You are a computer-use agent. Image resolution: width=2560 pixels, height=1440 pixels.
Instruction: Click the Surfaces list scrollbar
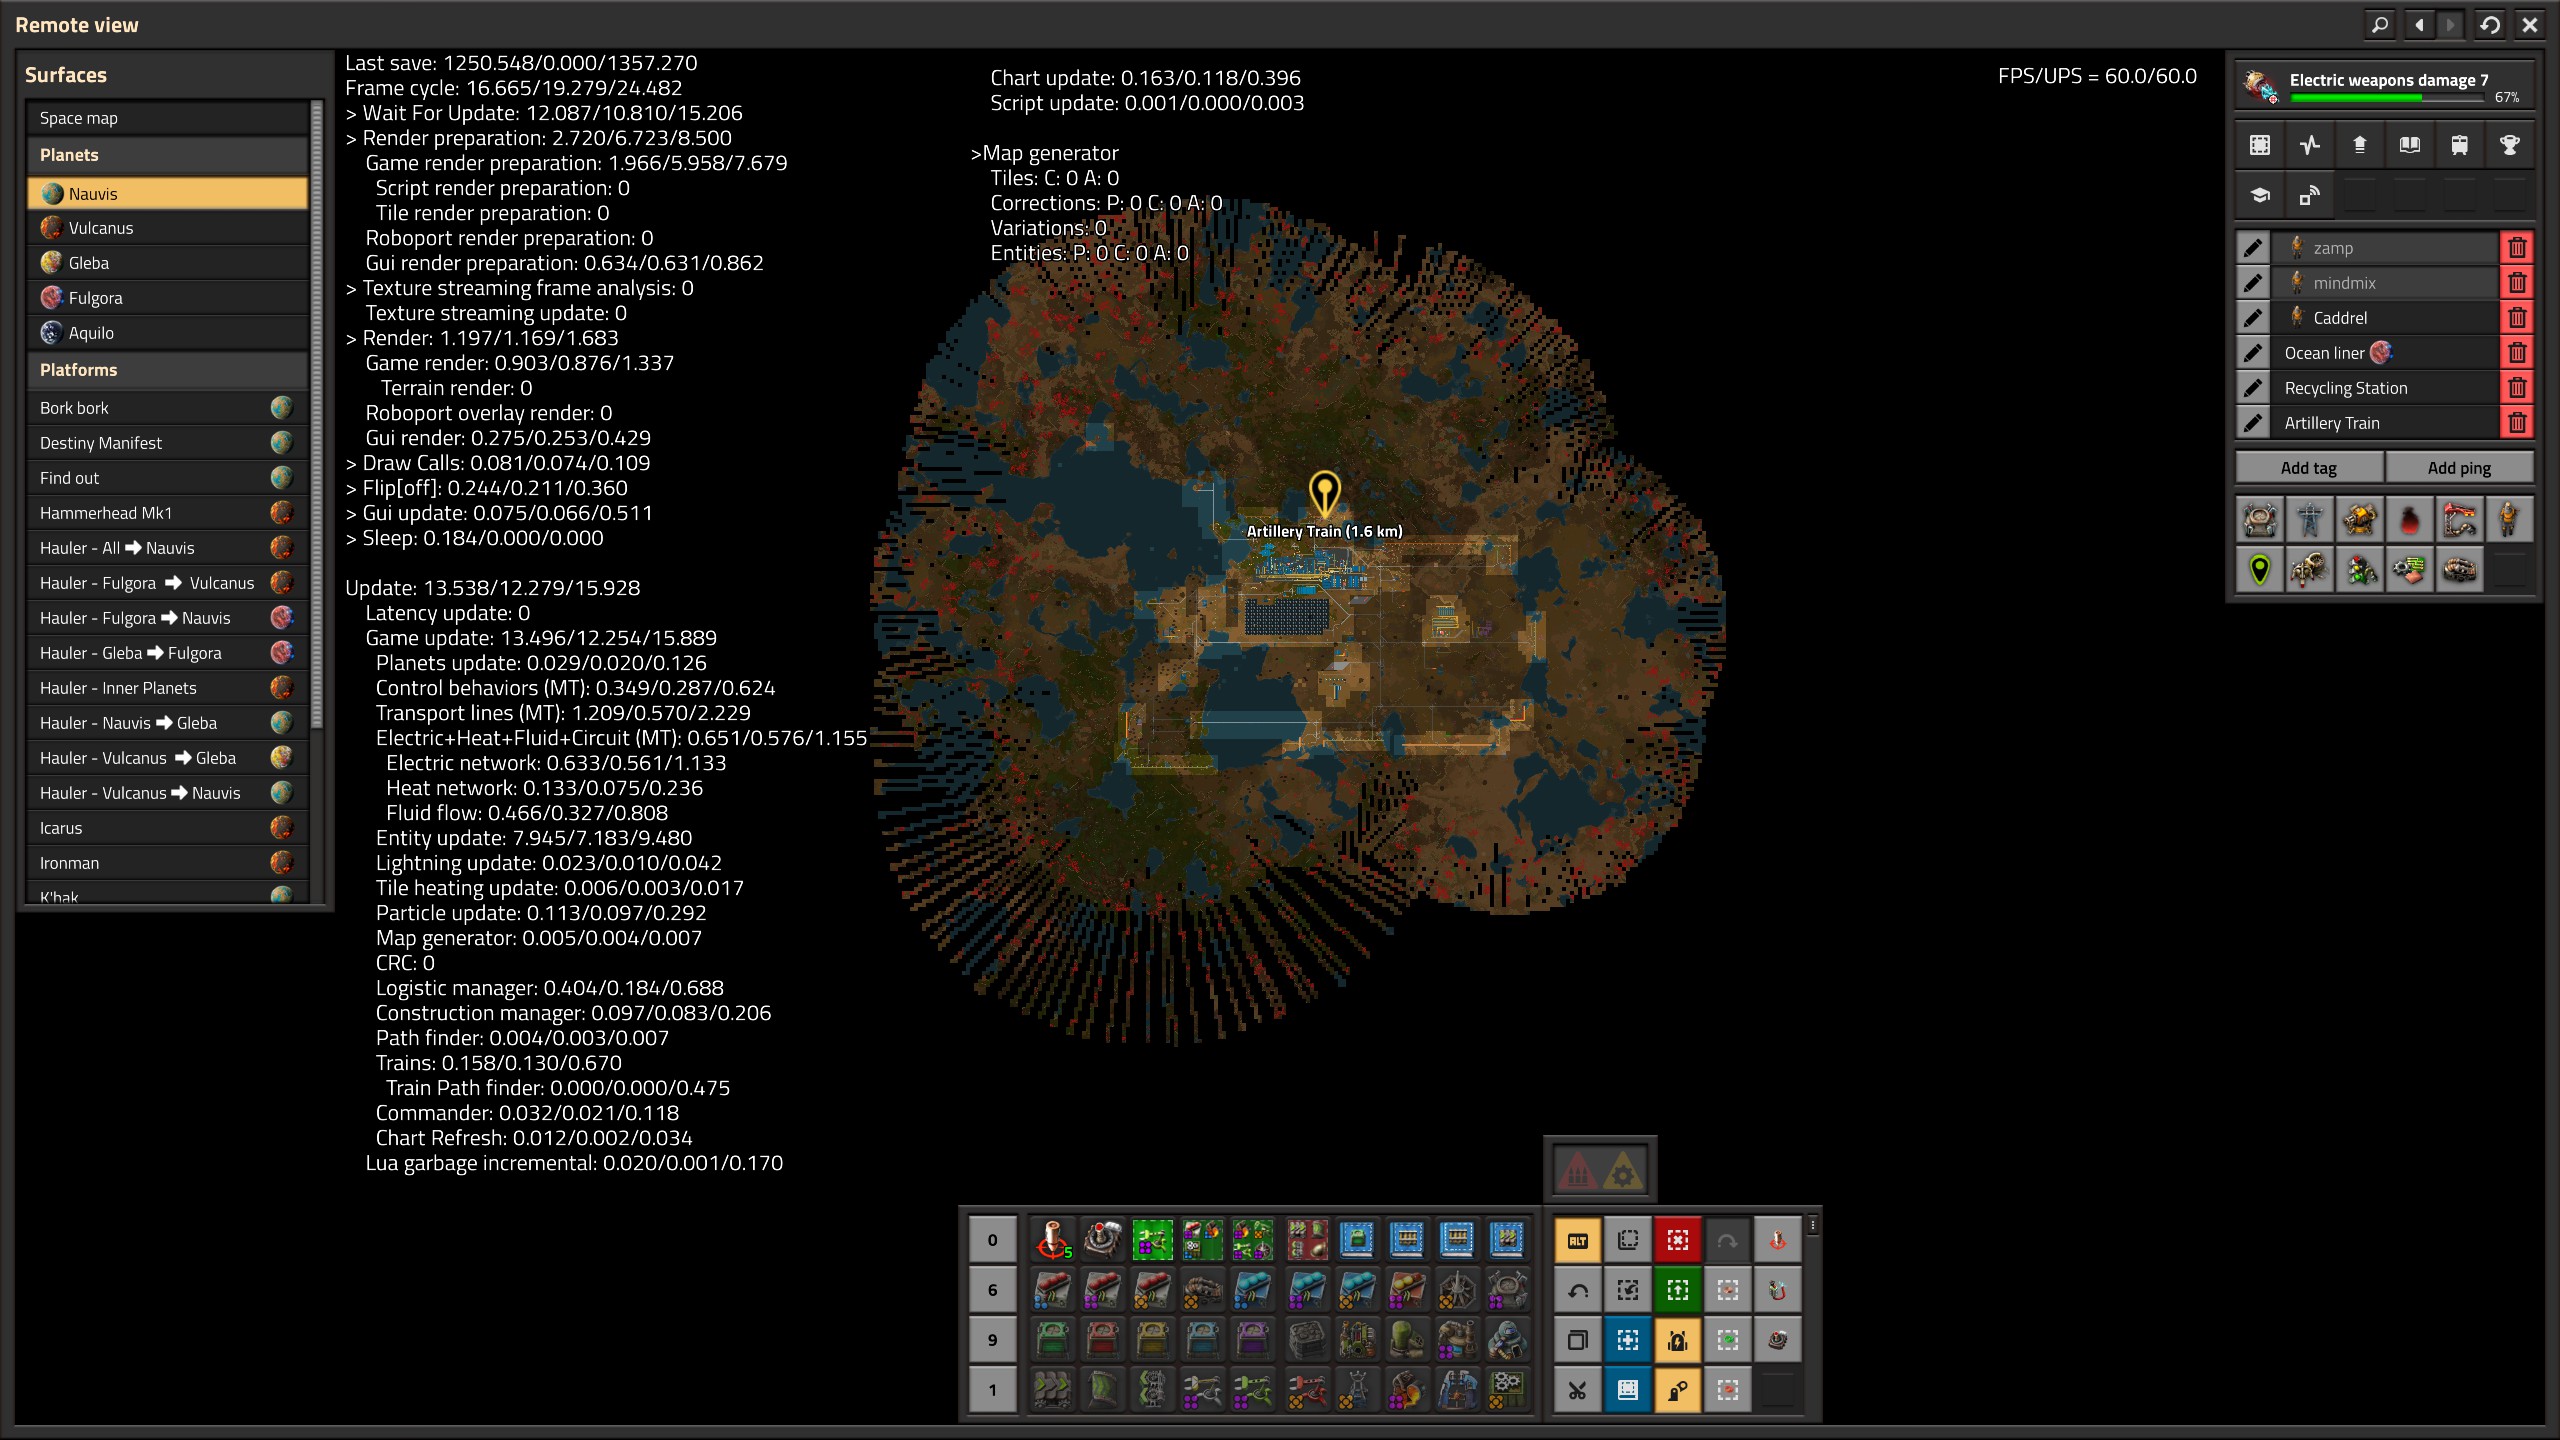point(317,414)
